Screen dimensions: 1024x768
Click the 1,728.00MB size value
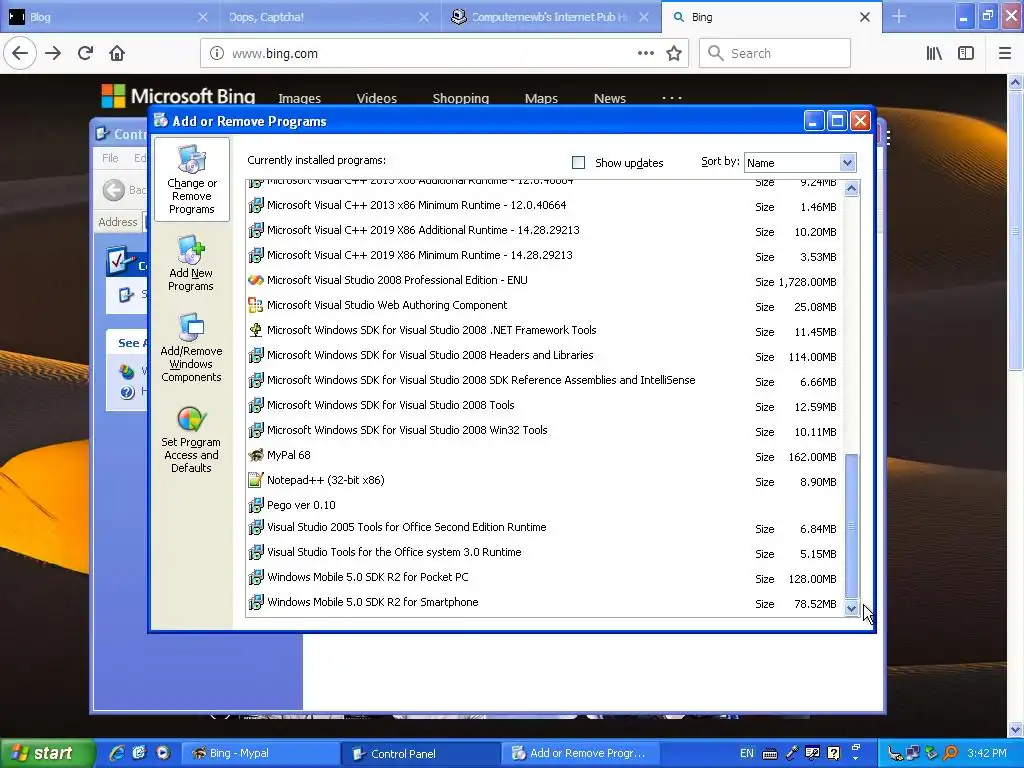point(807,282)
